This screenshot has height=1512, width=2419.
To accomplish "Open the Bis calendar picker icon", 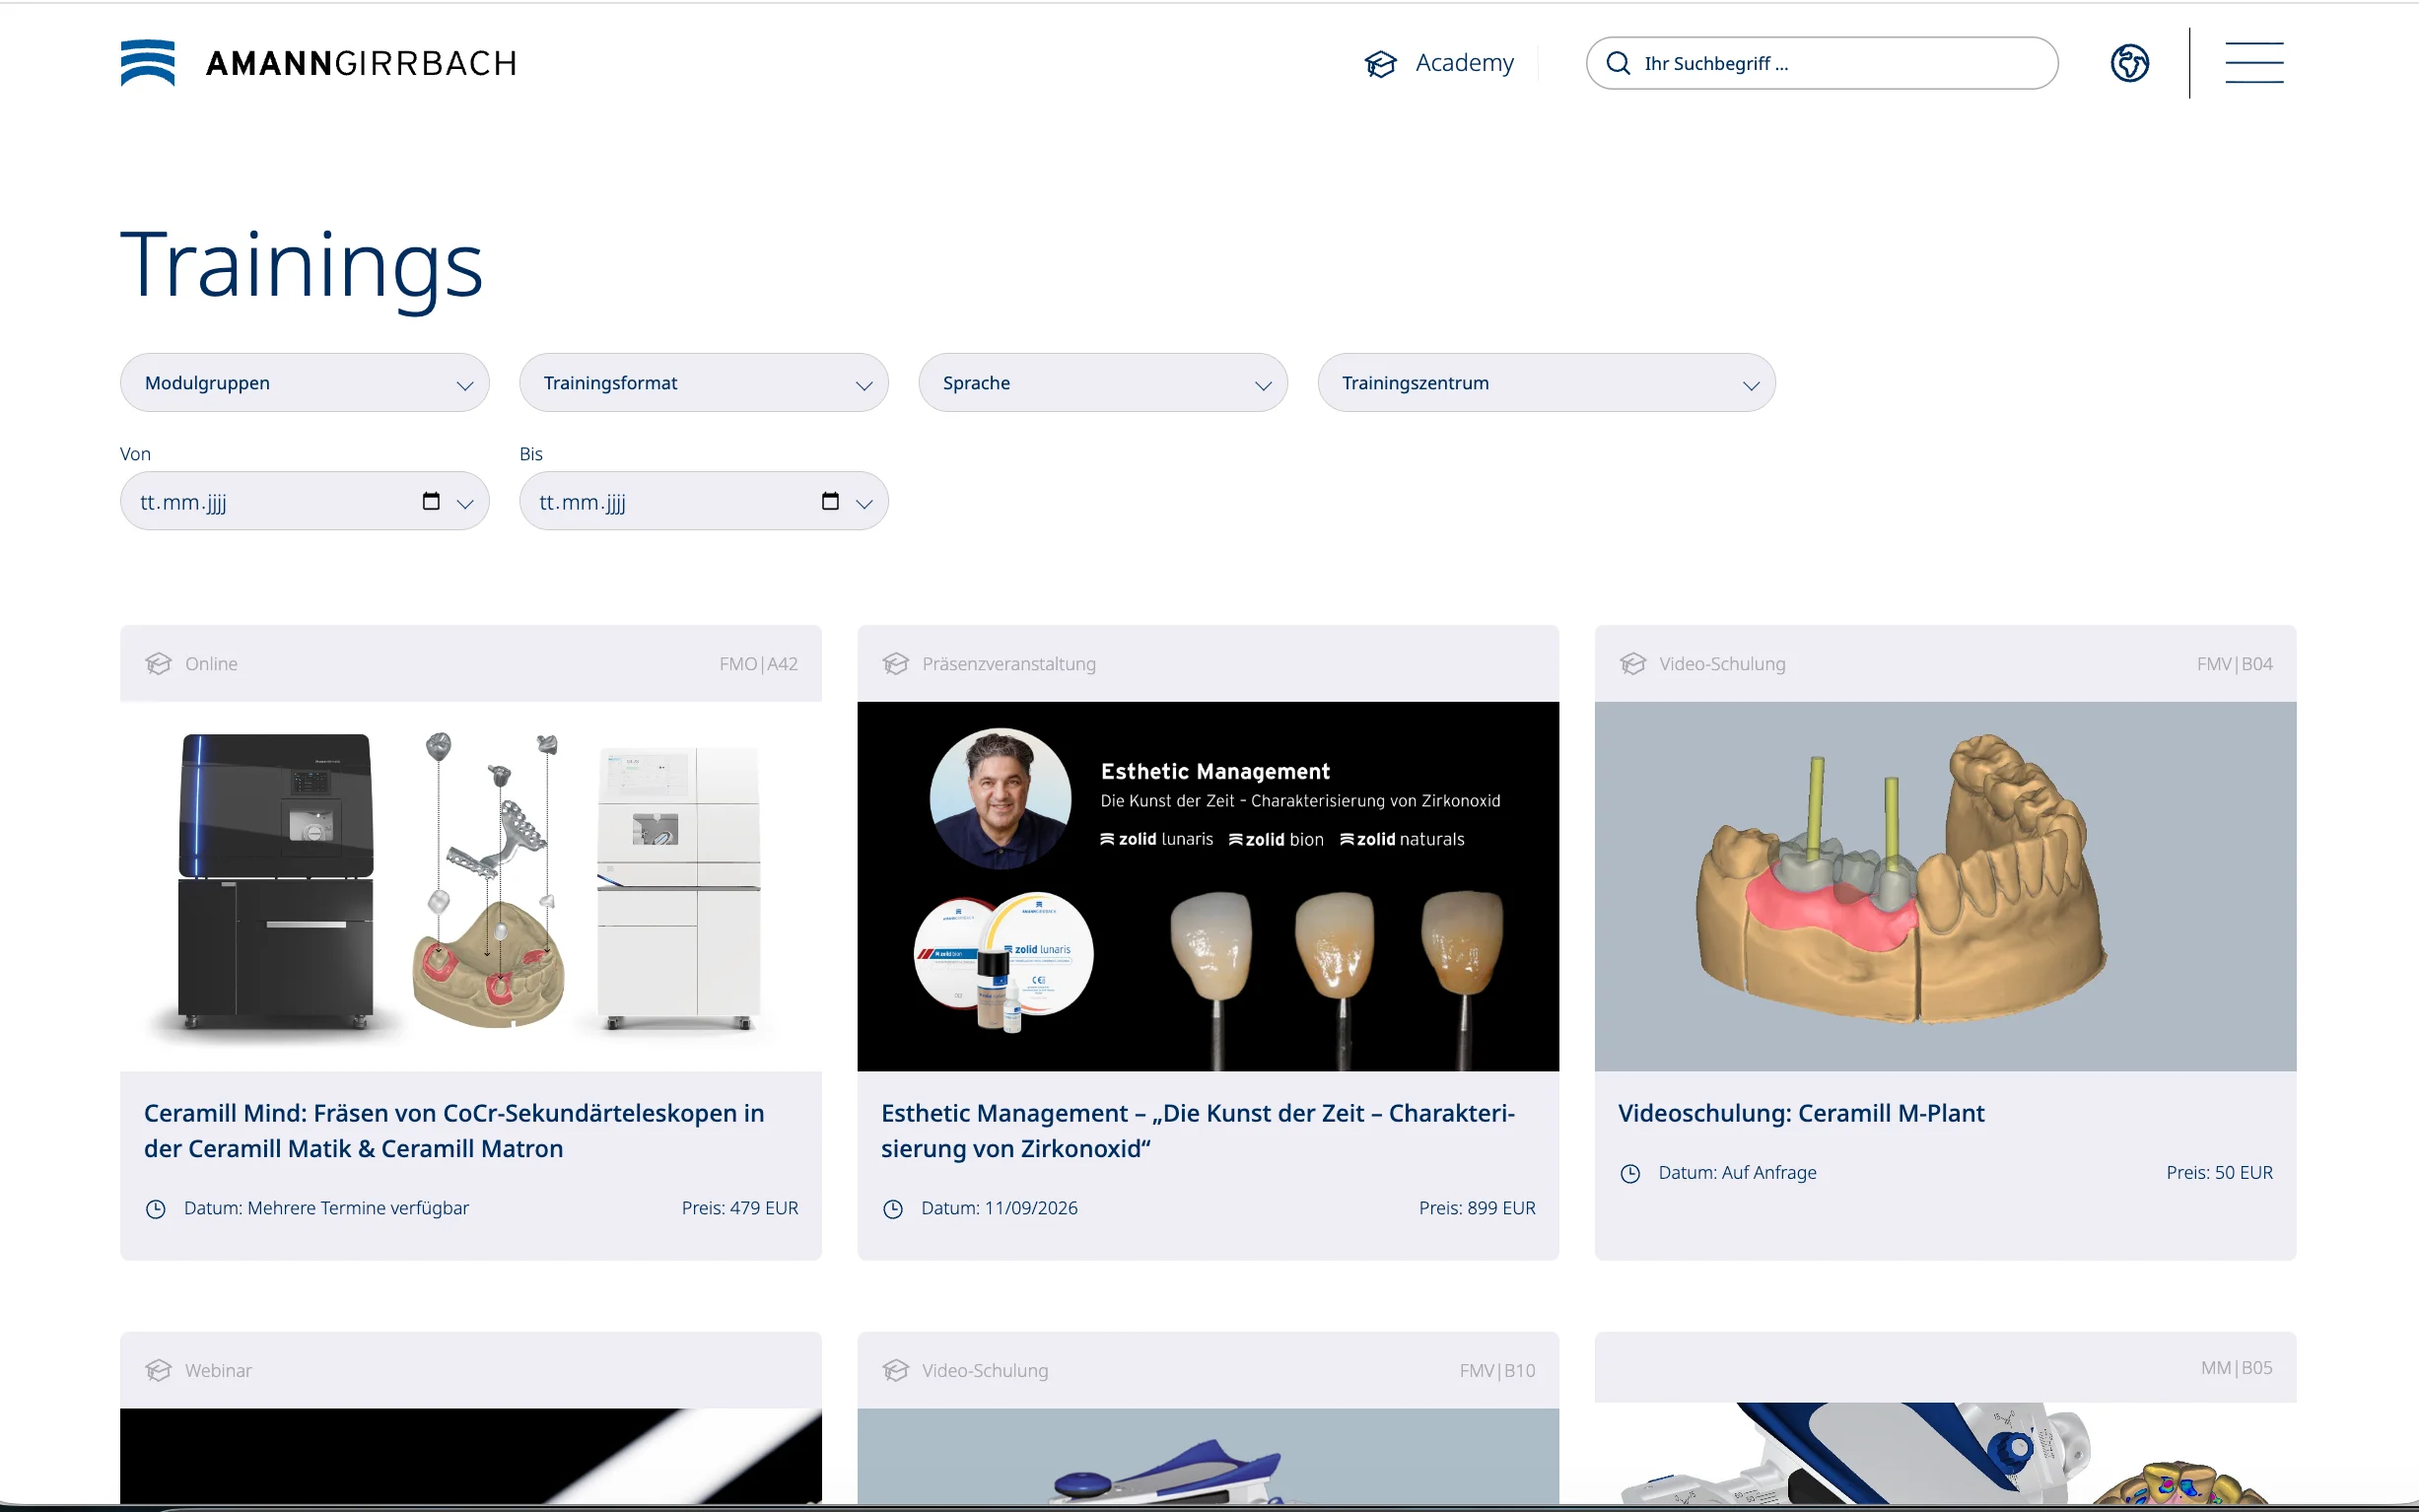I will point(830,501).
